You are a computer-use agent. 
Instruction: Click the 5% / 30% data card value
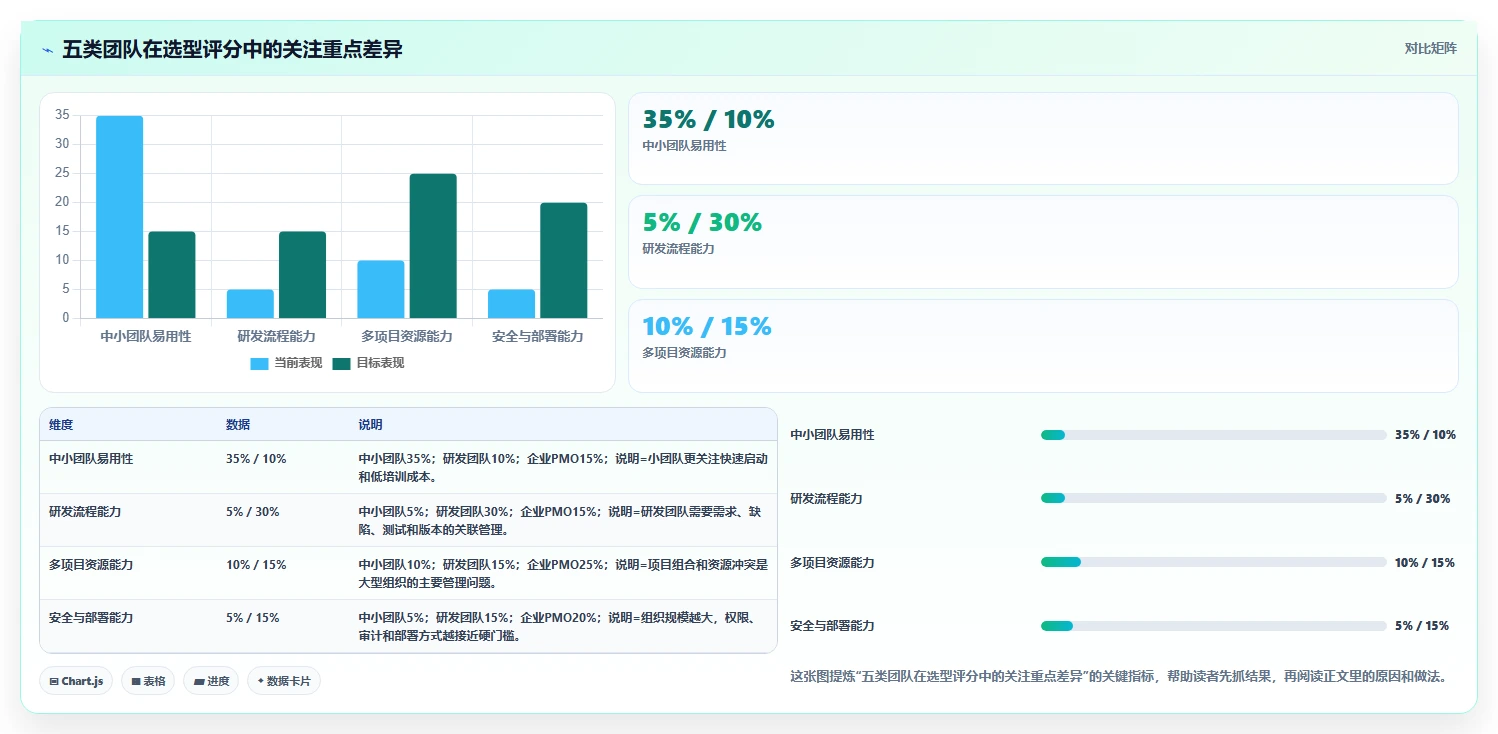click(702, 223)
